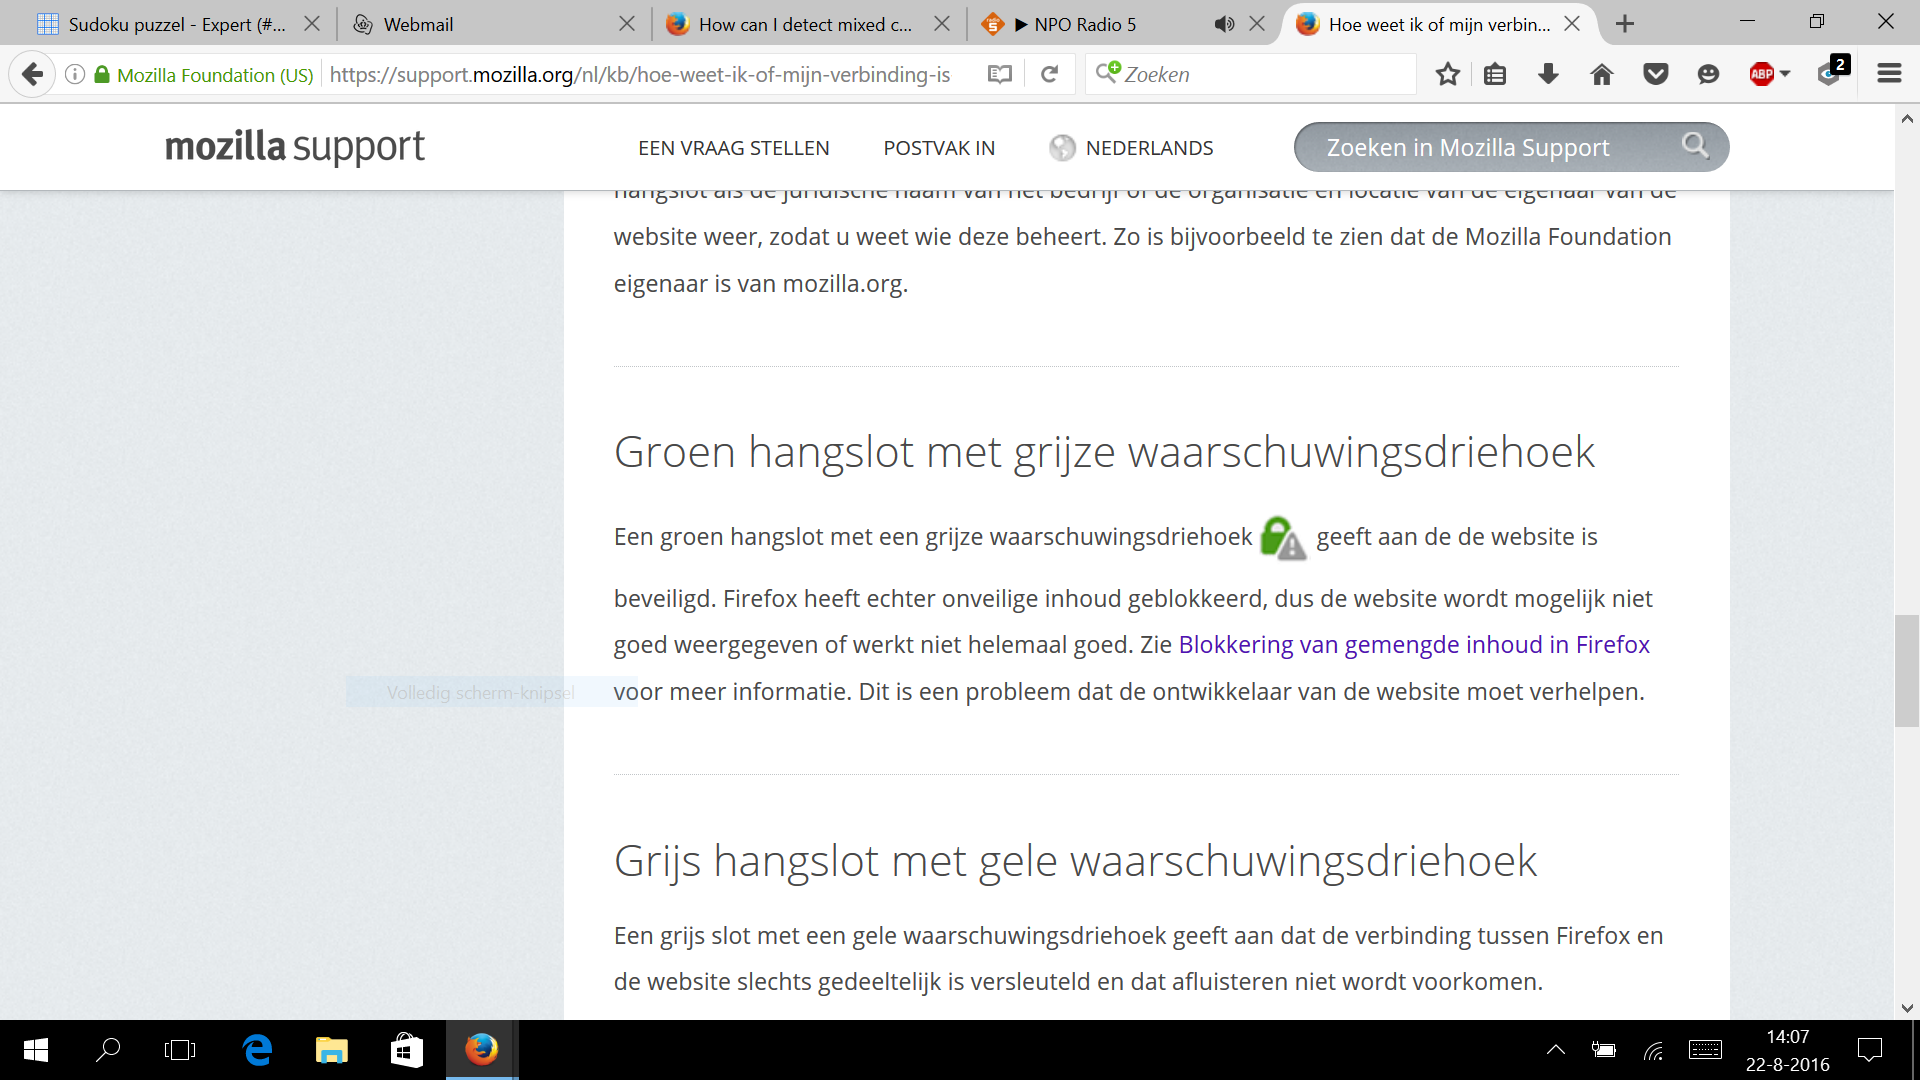Open EEN VRAAG STELLEN page
This screenshot has width=1920, height=1080.
coord(734,148)
